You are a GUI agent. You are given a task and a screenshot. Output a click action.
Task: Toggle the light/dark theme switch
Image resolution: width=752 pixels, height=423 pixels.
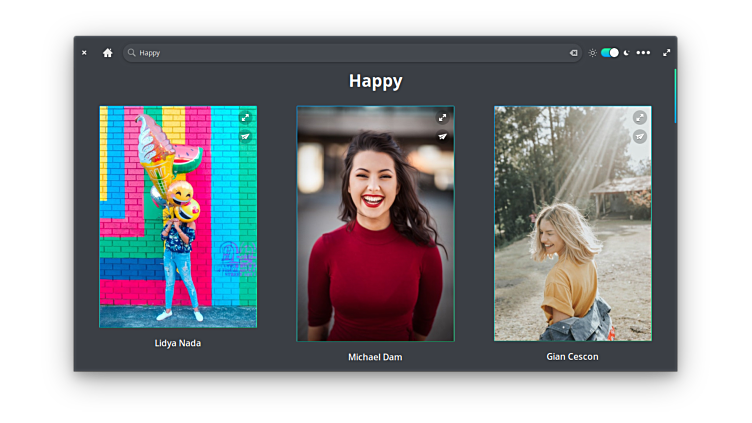pyautogui.click(x=609, y=53)
